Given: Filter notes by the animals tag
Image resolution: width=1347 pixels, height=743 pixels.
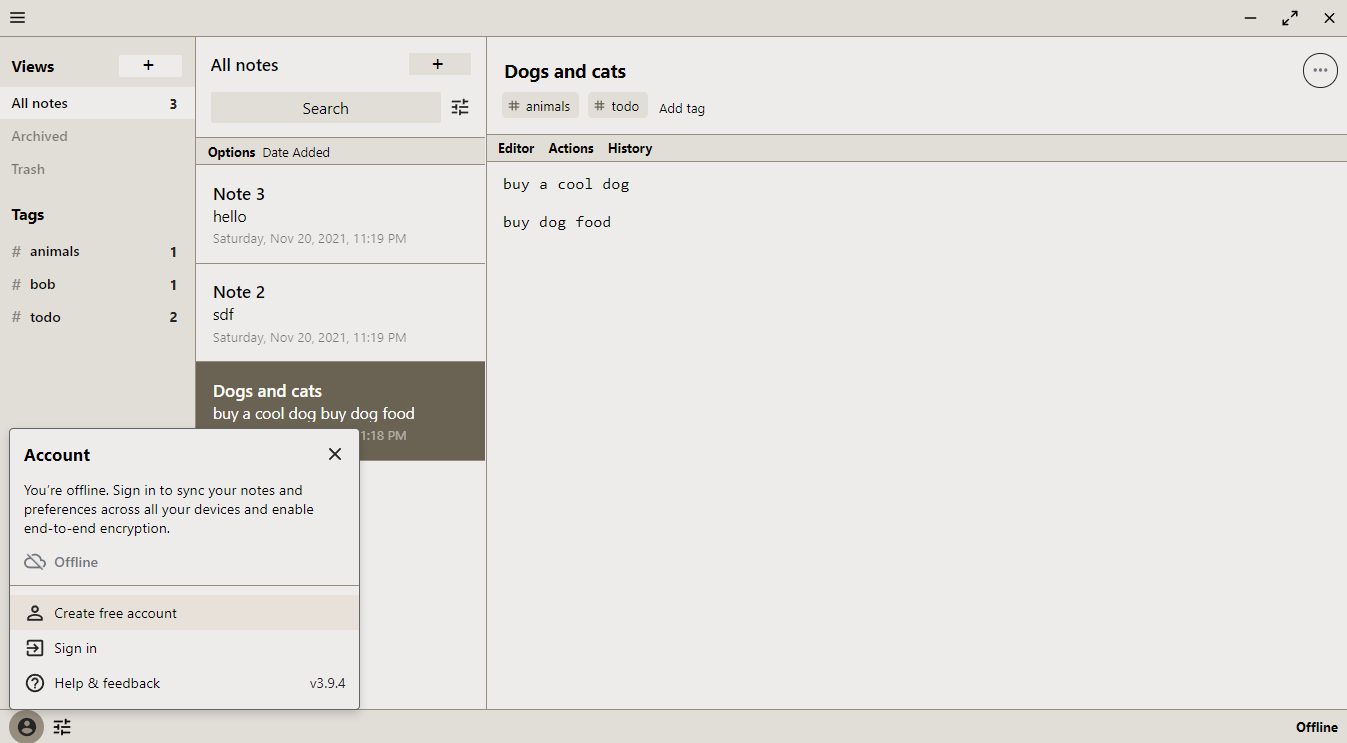Looking at the screenshot, I should 54,252.
